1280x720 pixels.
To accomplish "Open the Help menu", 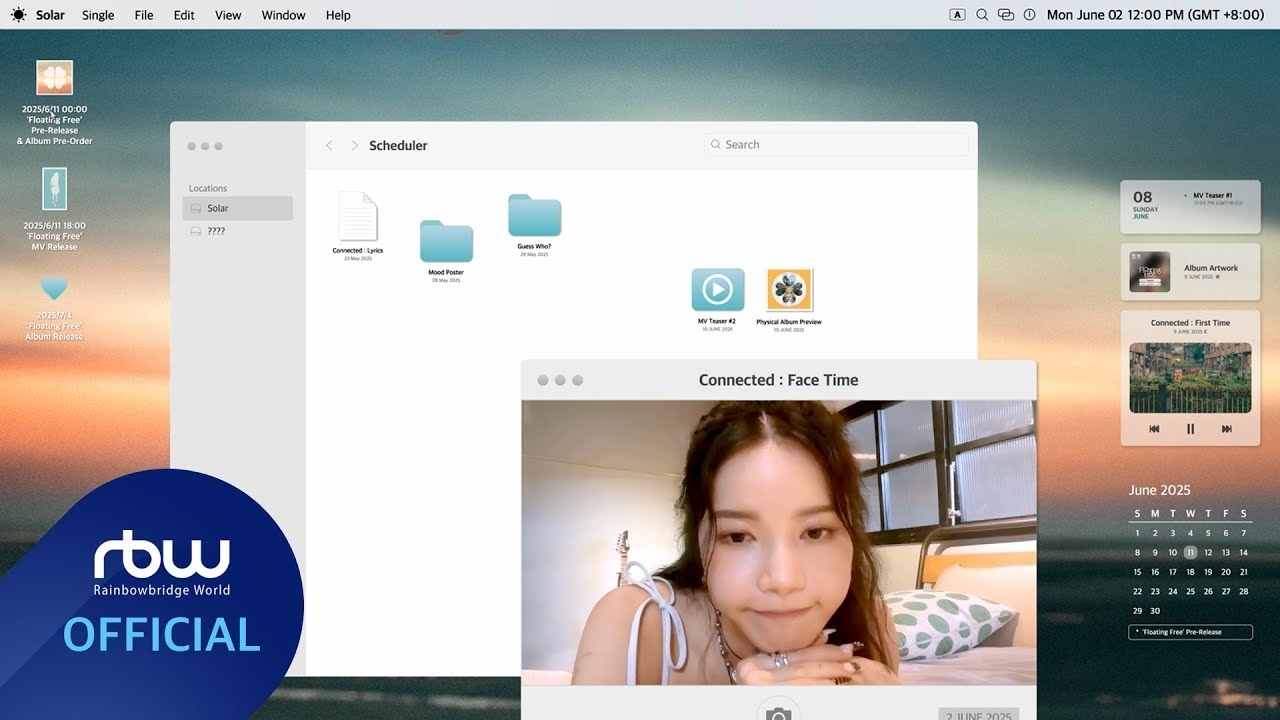I will 338,15.
